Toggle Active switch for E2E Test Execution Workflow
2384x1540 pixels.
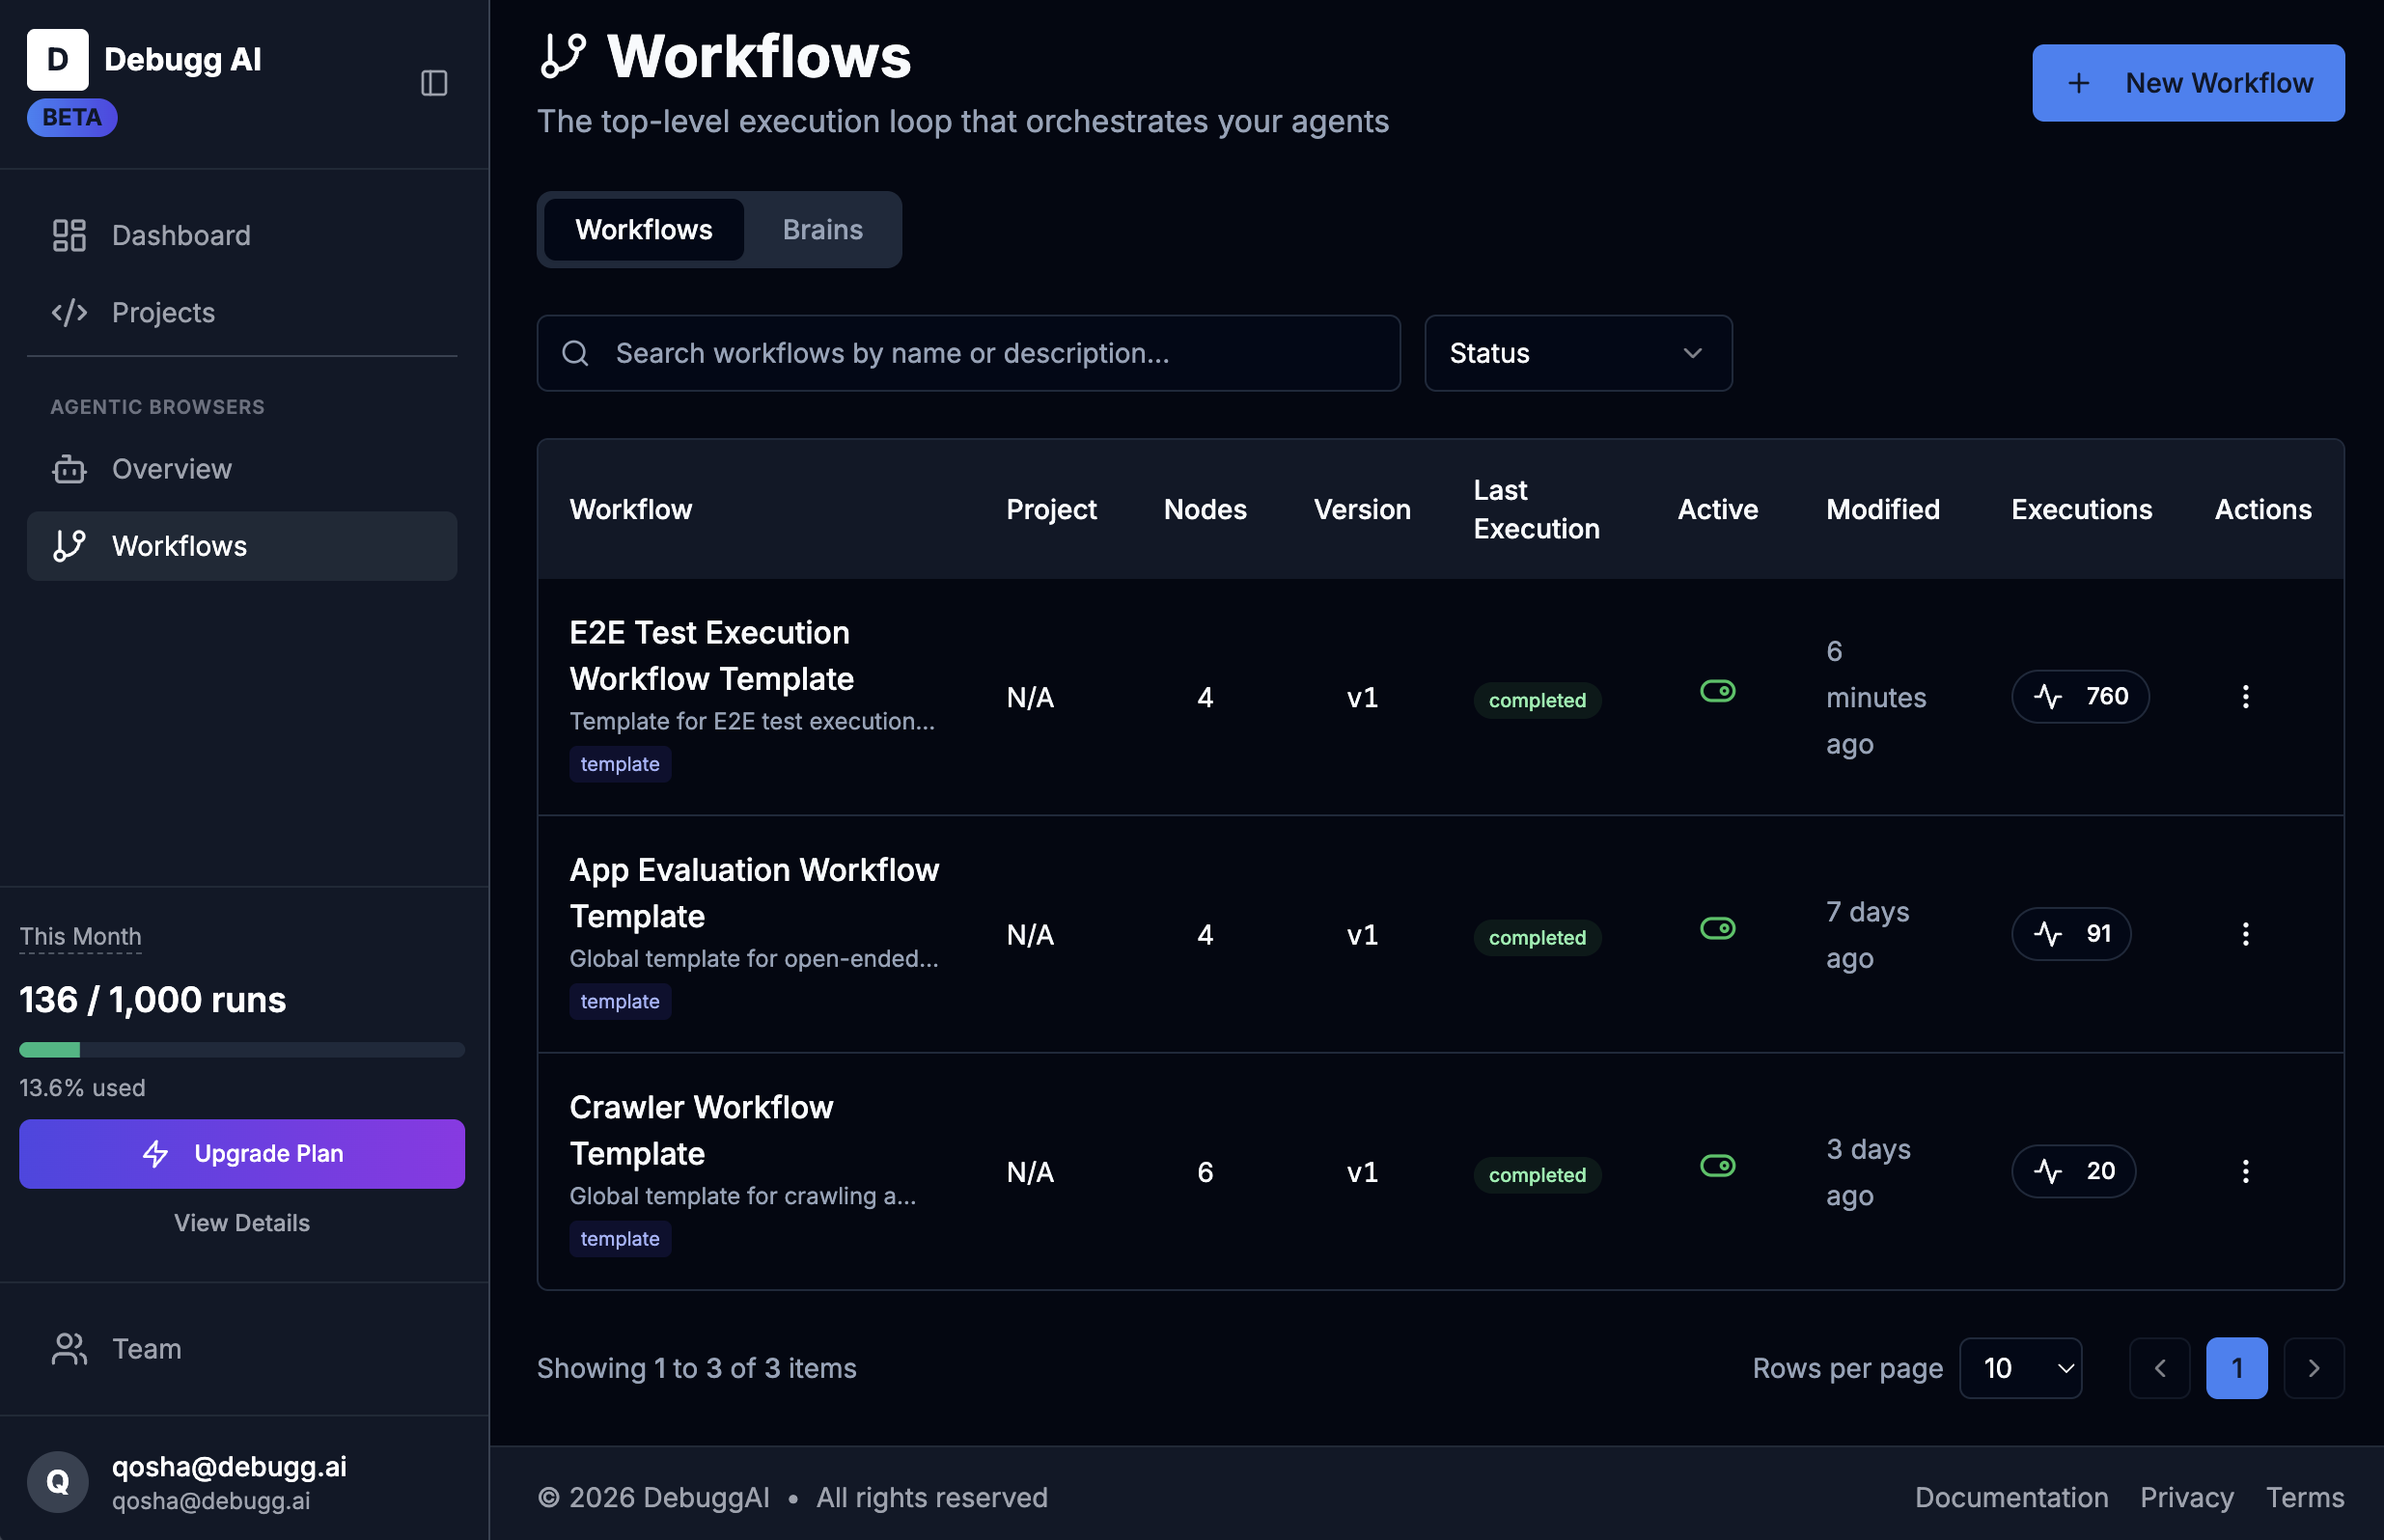coord(1716,690)
